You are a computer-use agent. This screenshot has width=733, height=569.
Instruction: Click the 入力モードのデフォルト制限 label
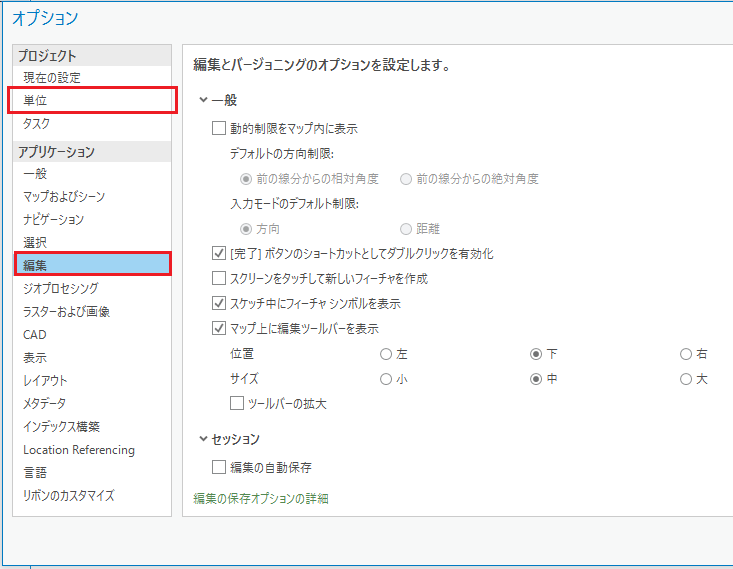coord(295,204)
